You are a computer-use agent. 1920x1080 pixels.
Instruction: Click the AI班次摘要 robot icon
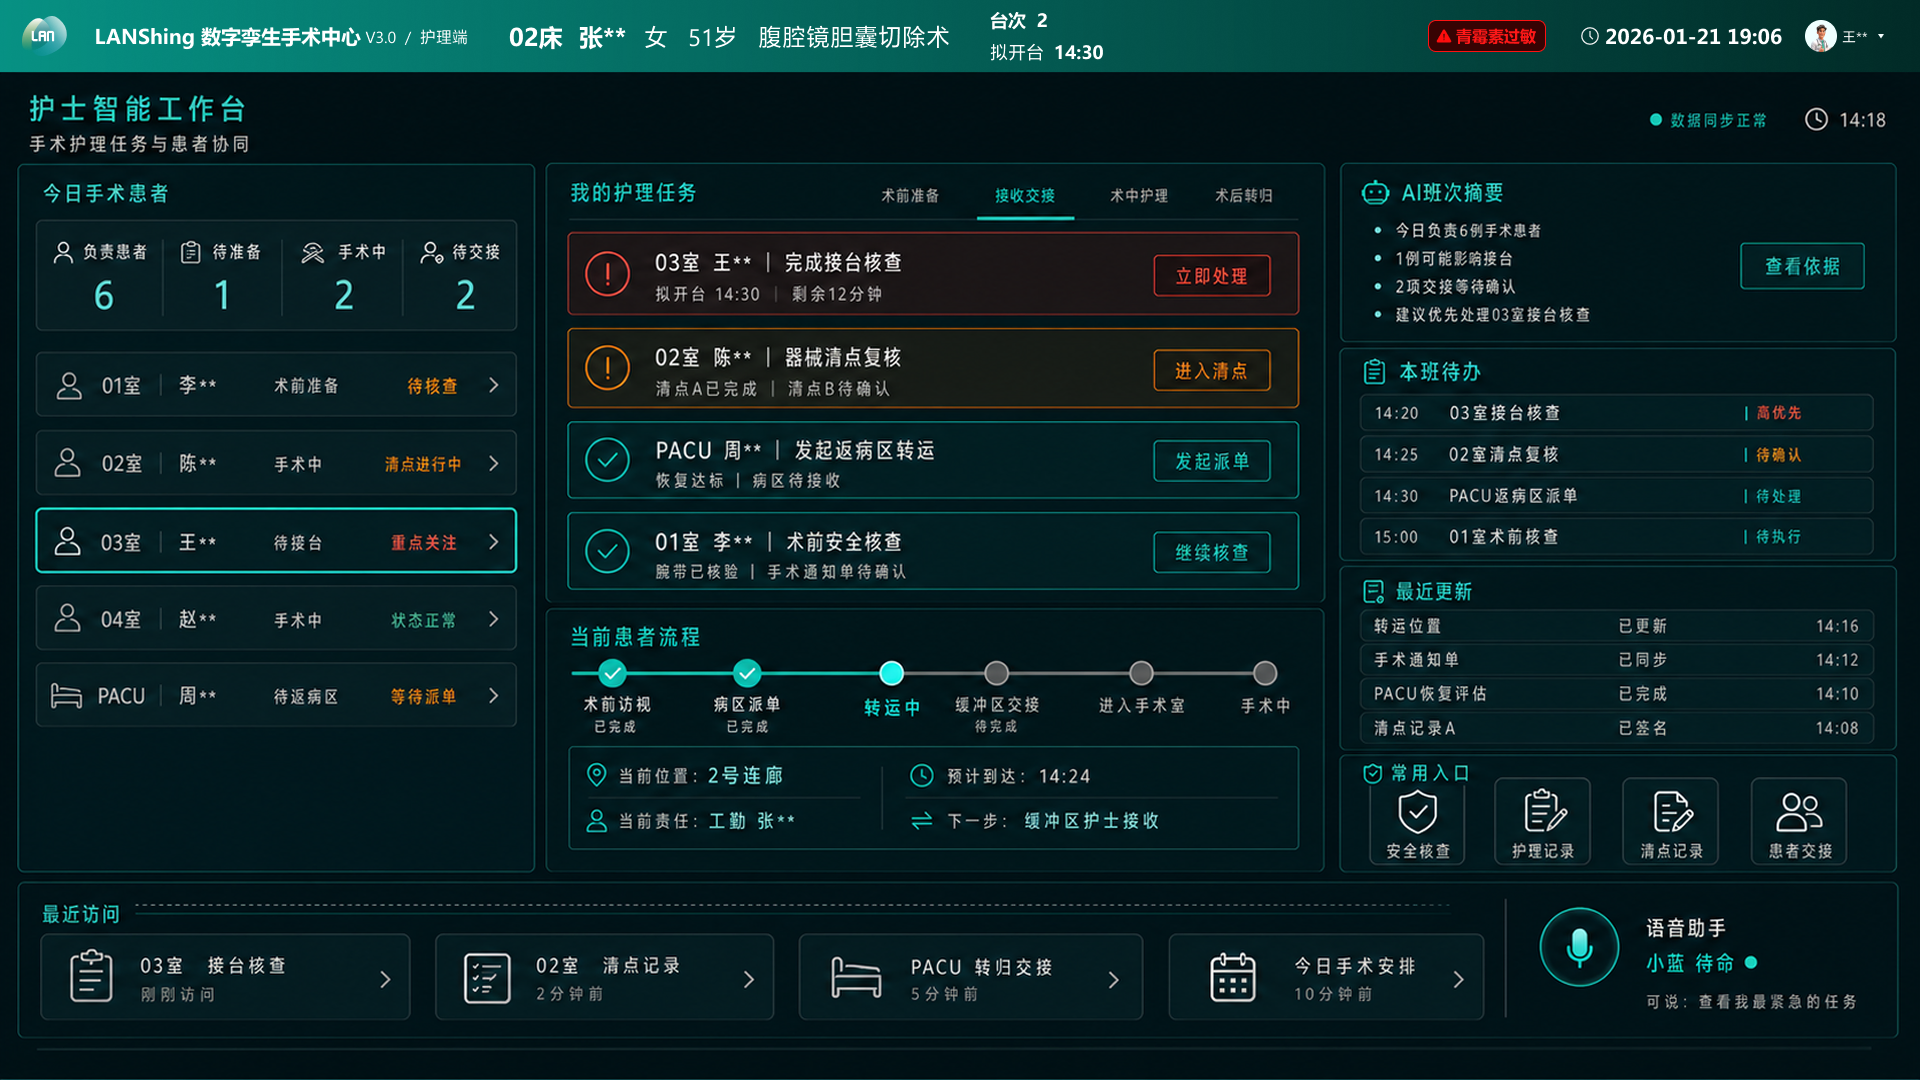pyautogui.click(x=1375, y=193)
